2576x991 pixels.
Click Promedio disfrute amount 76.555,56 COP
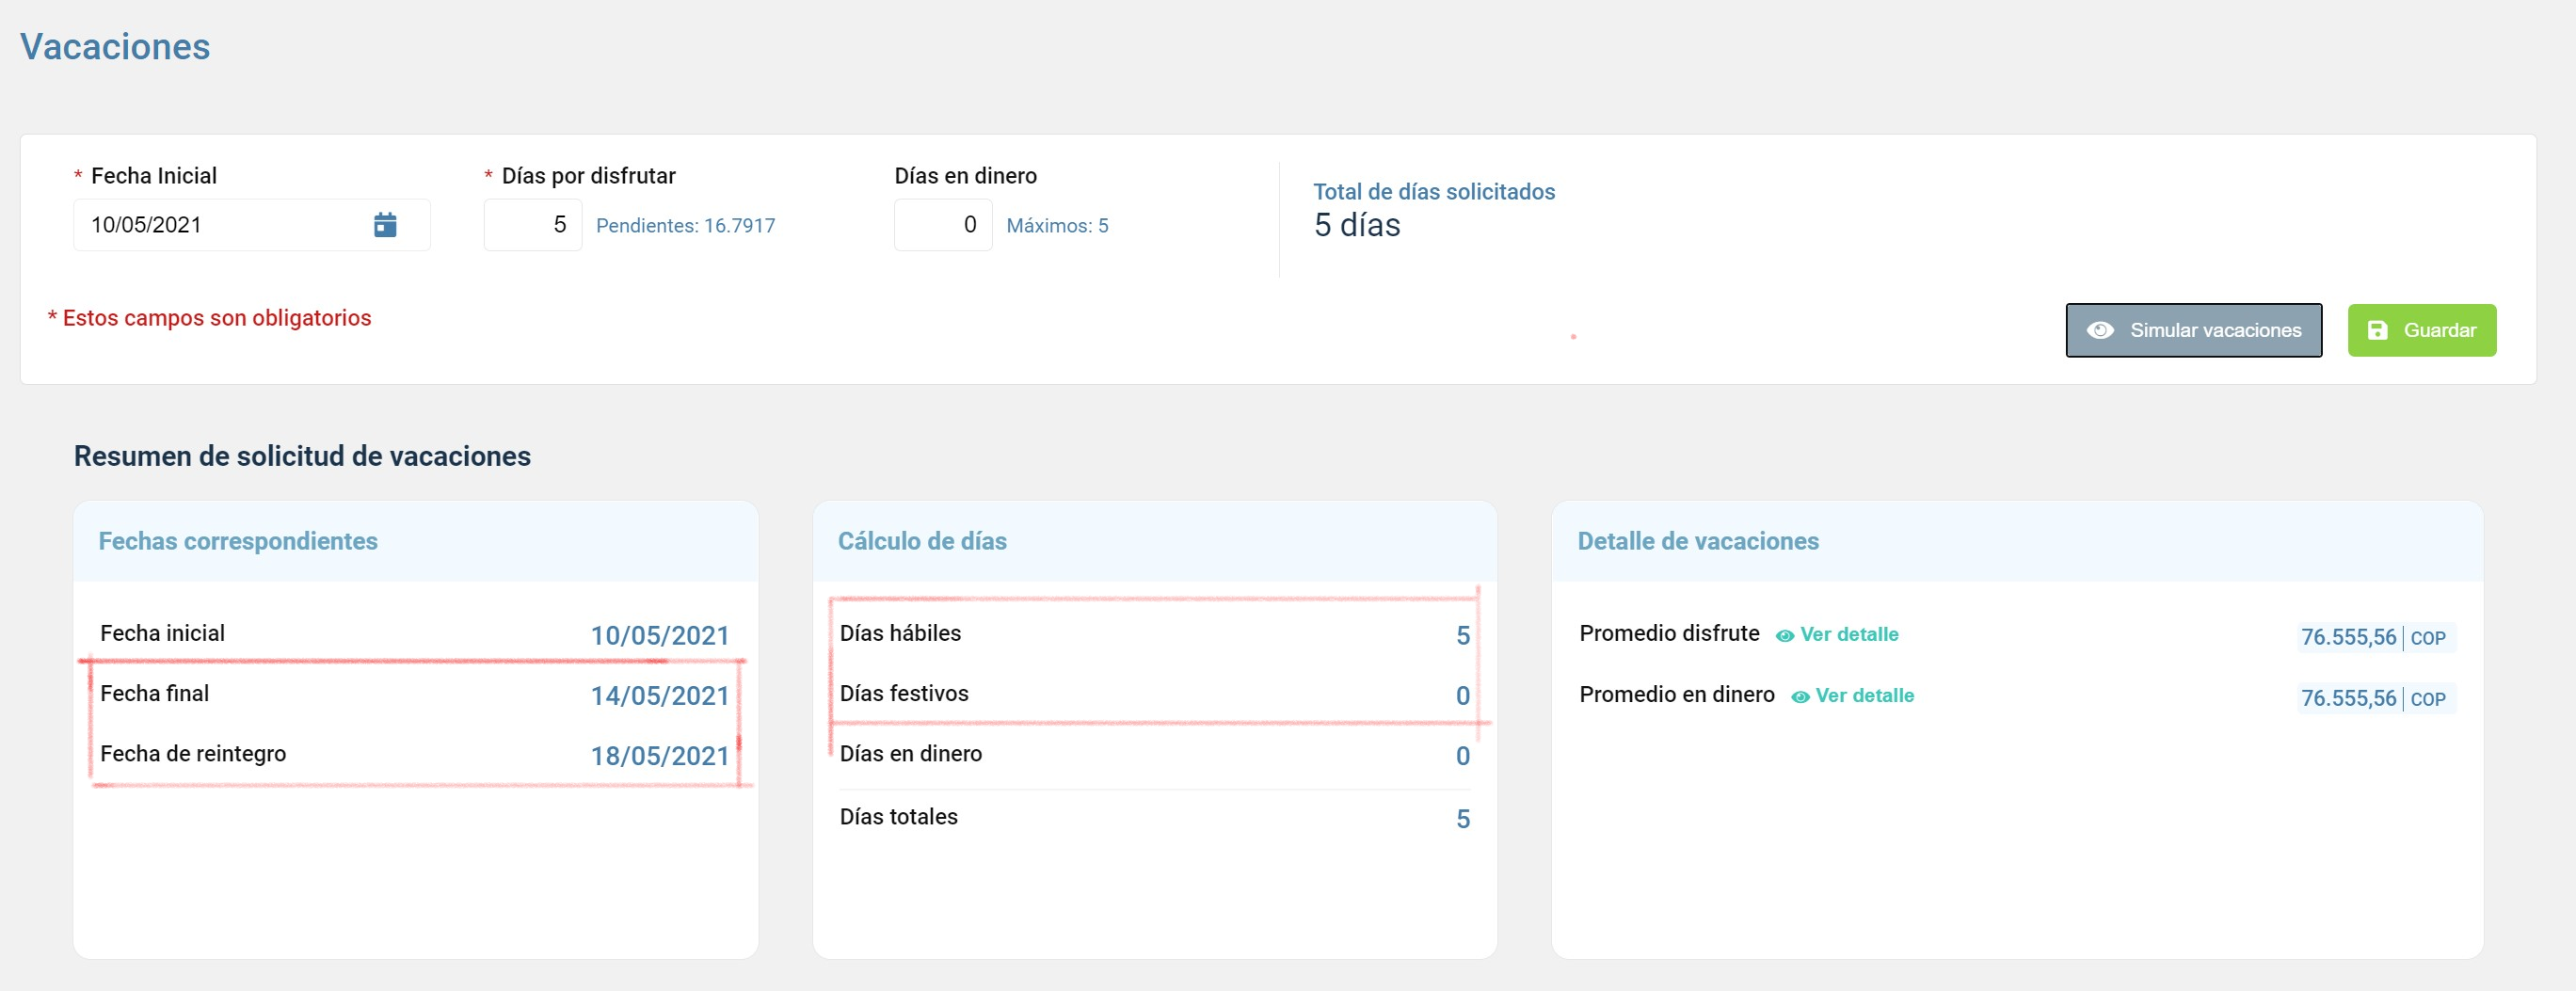2376,637
